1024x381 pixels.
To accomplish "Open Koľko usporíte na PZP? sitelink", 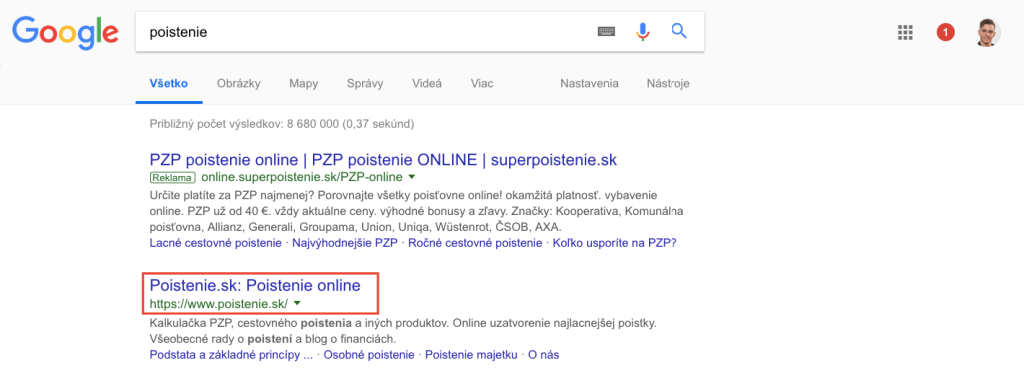I will coord(615,243).
